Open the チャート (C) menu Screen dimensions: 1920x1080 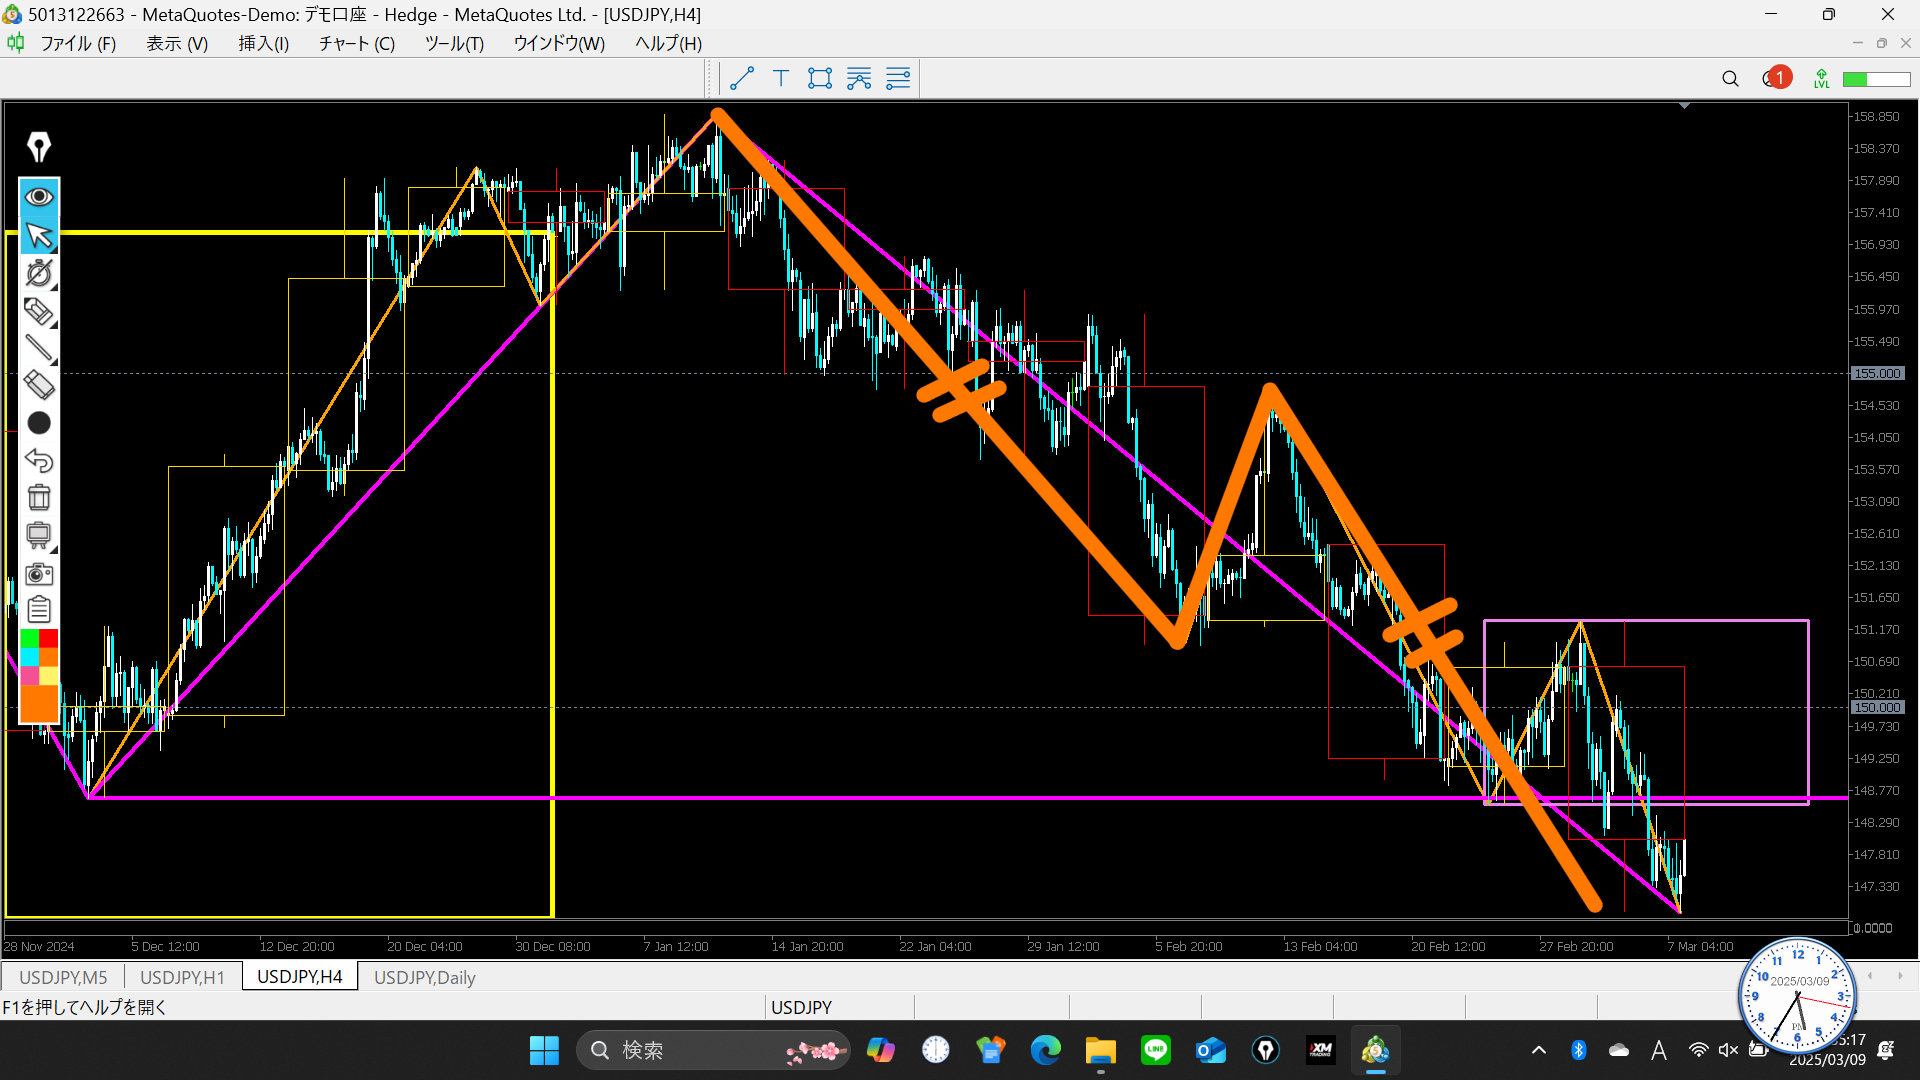click(357, 43)
